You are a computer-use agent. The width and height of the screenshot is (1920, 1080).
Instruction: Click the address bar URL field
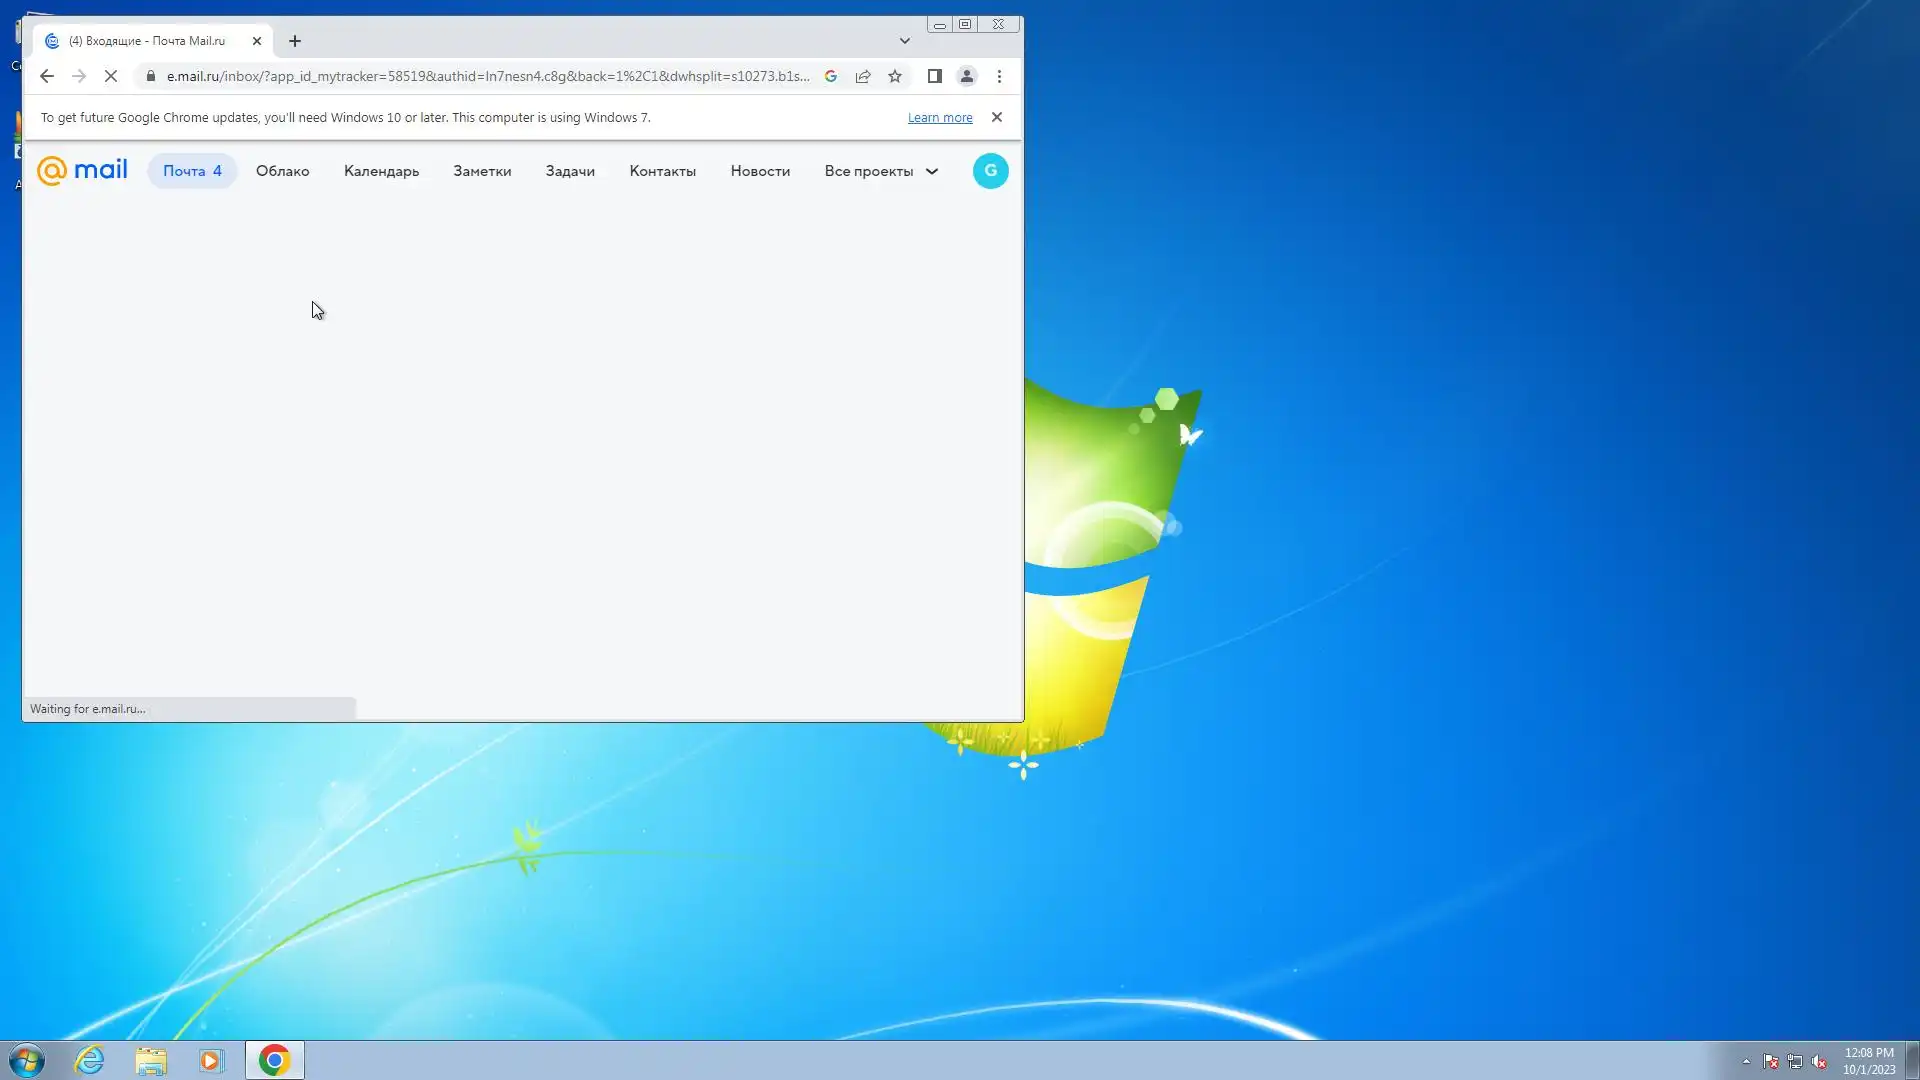tap(487, 76)
